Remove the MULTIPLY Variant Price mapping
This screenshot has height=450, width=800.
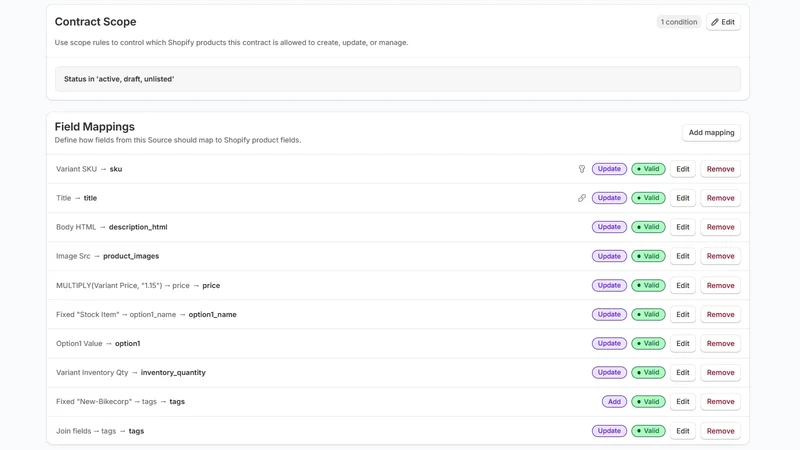coord(720,286)
